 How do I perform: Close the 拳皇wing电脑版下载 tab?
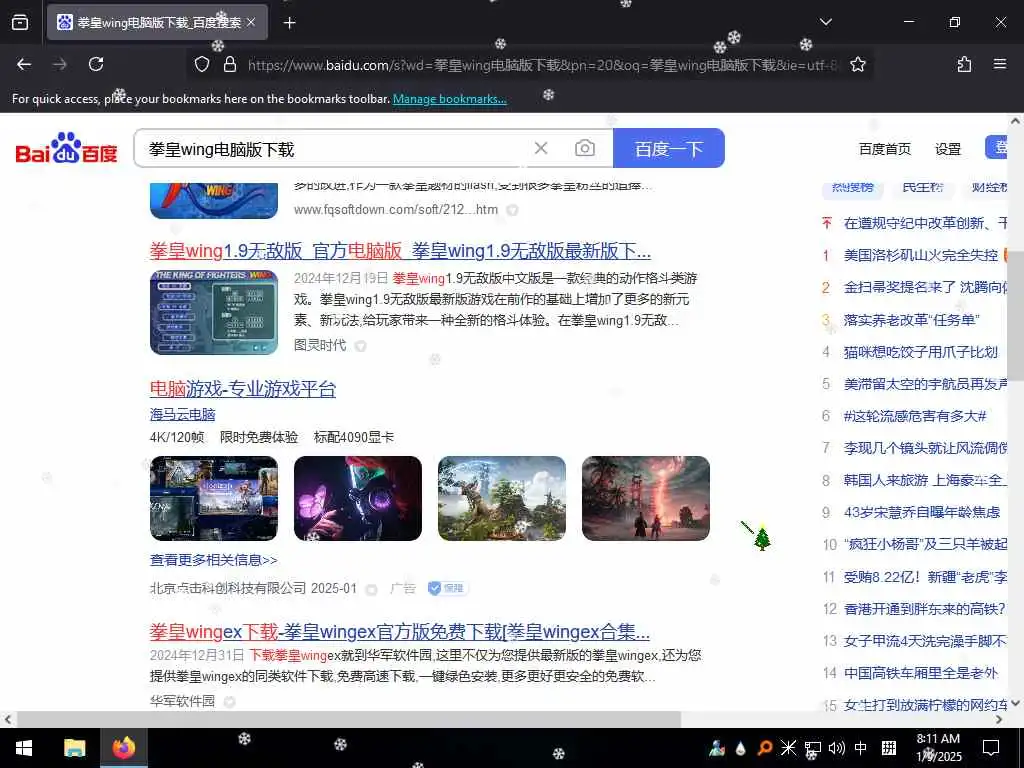point(251,22)
